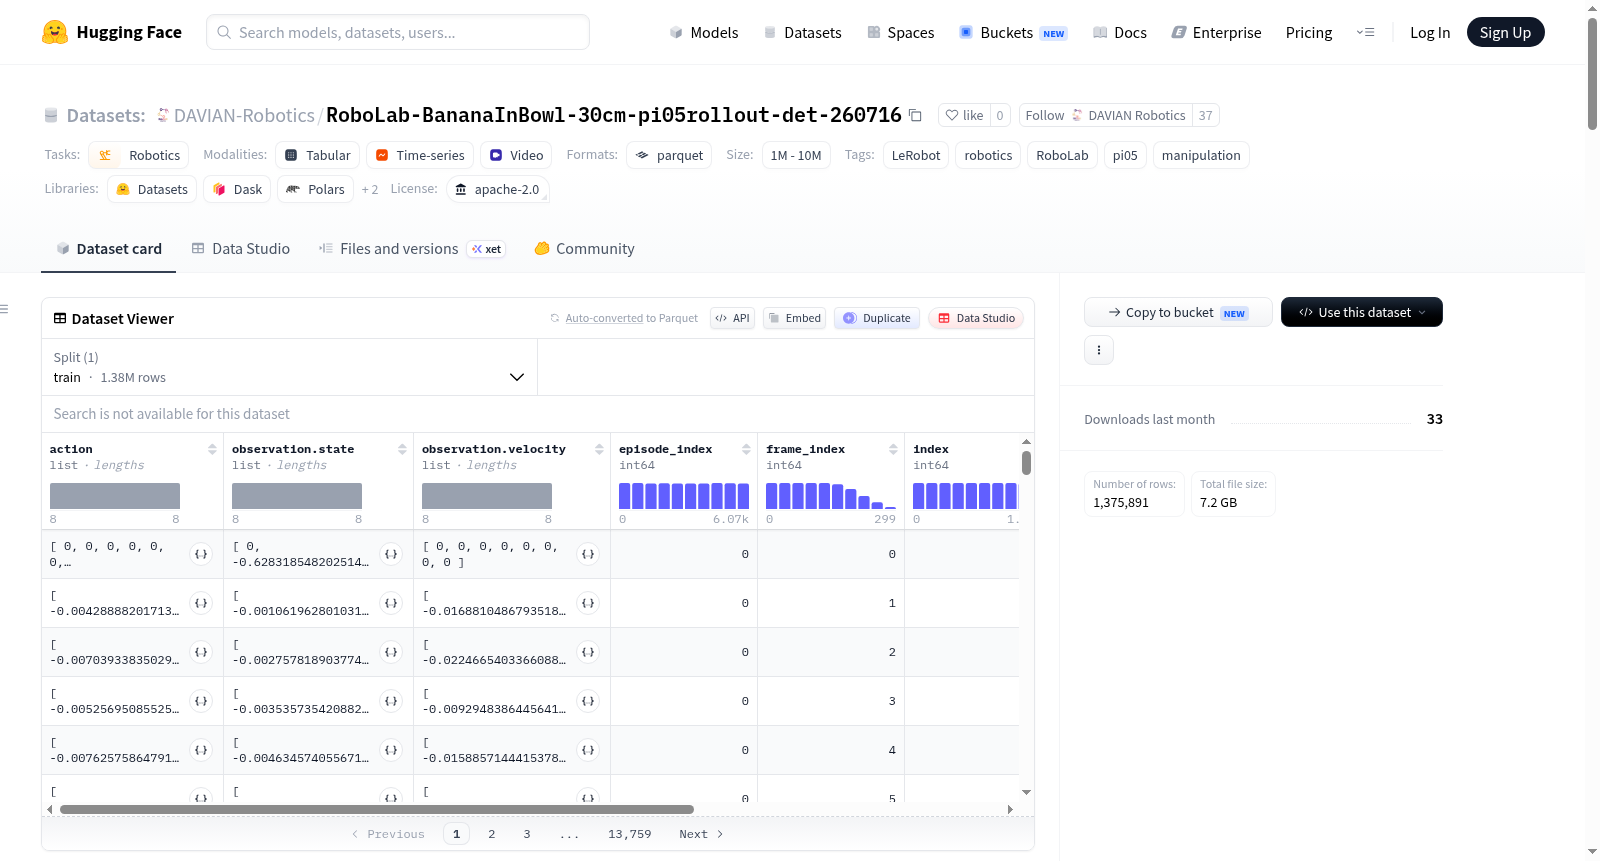Copy dataset name with the copy icon
1600x861 pixels.
tap(915, 115)
